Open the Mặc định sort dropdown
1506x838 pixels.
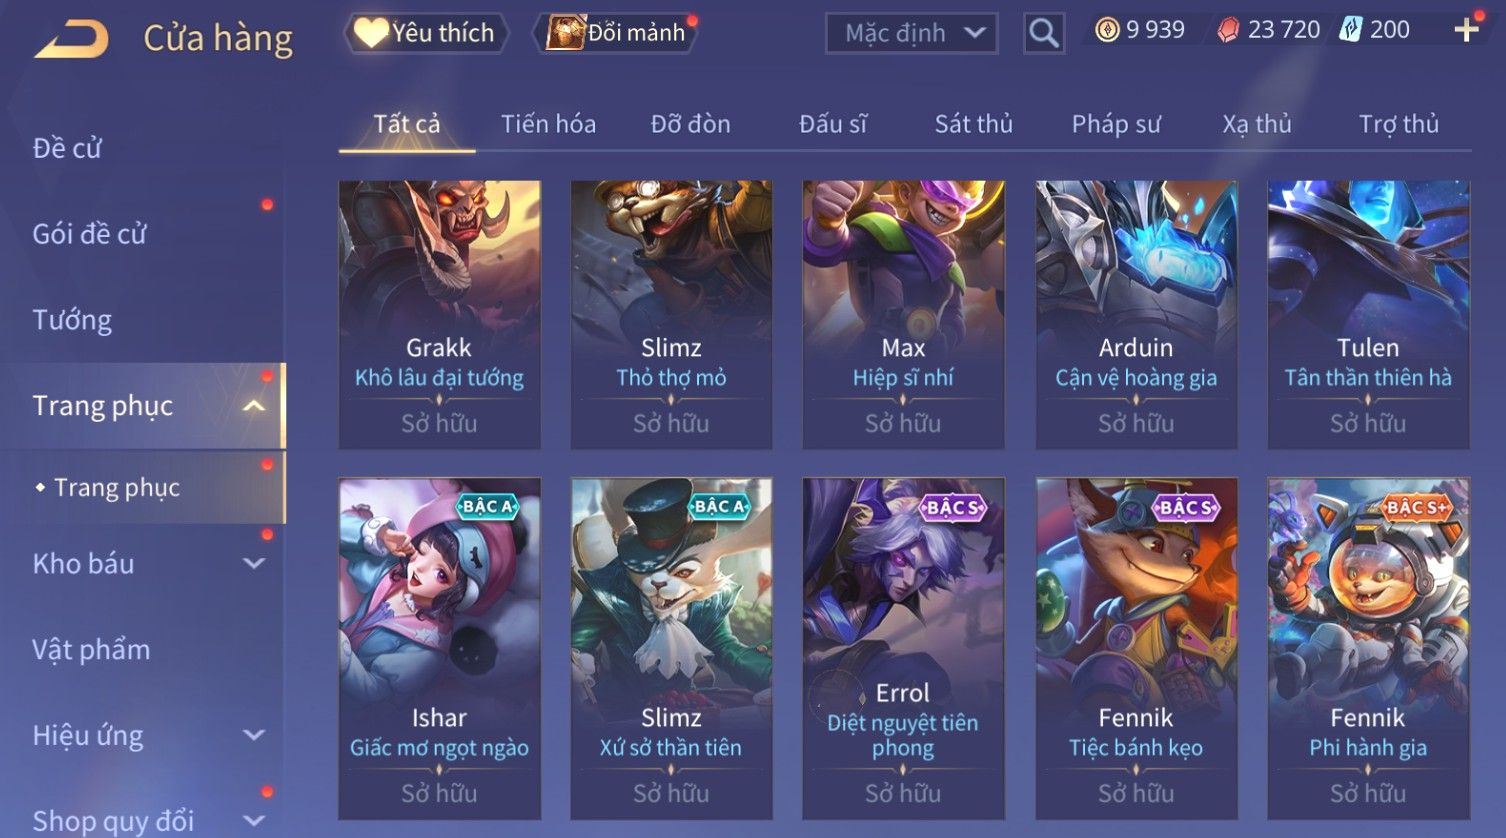click(x=911, y=33)
